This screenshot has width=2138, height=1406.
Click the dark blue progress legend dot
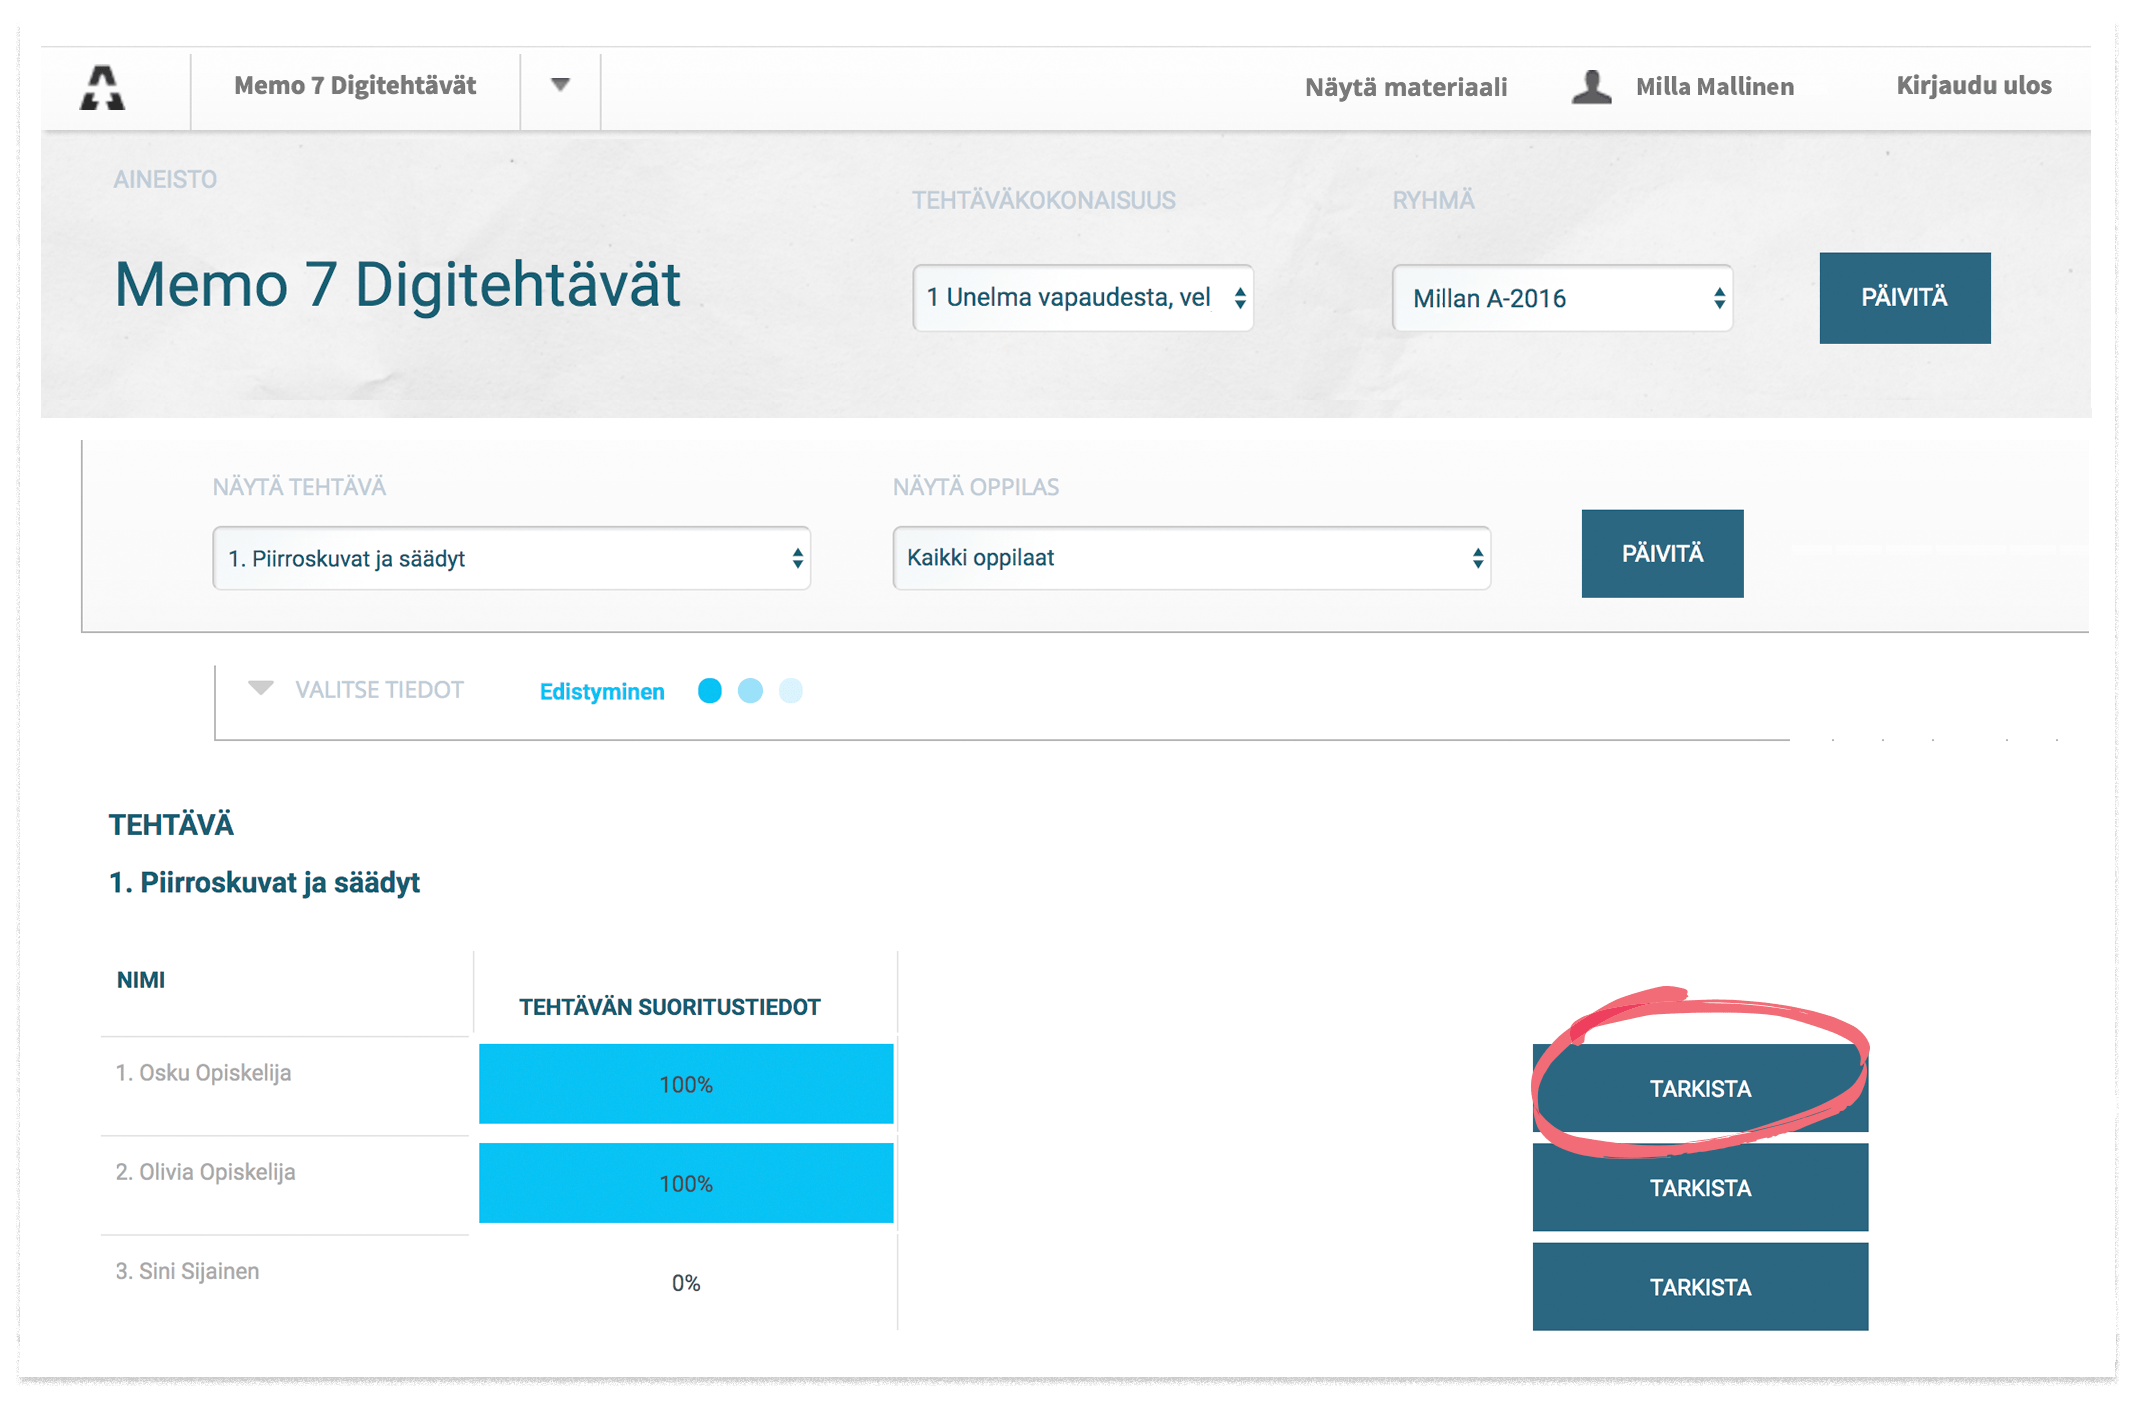(x=709, y=691)
